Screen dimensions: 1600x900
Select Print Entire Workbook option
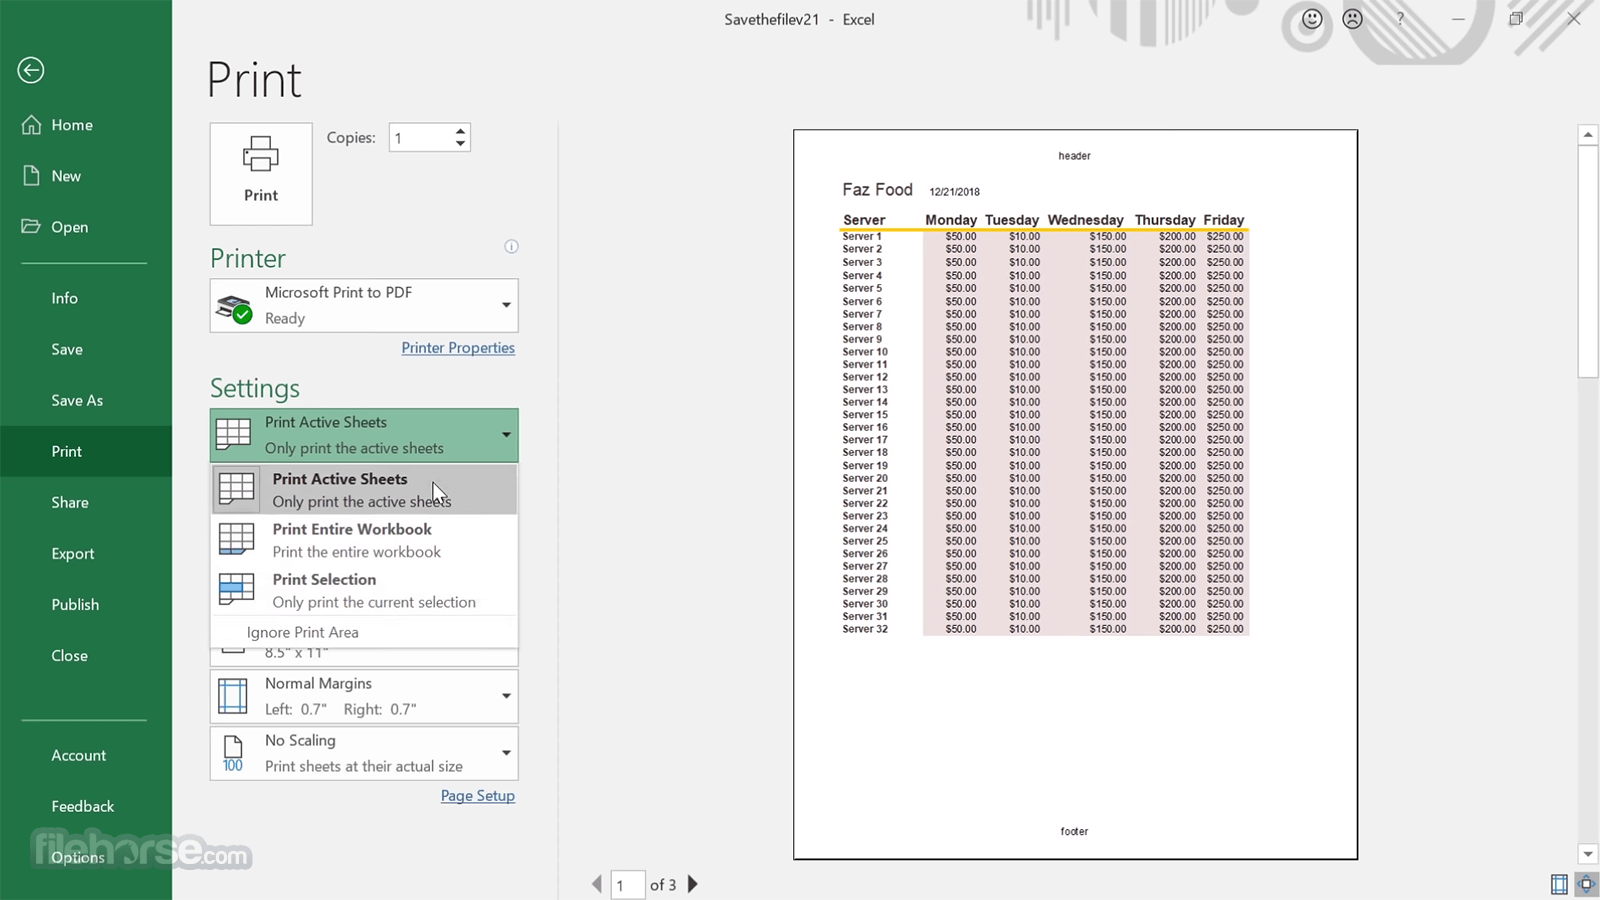364,540
